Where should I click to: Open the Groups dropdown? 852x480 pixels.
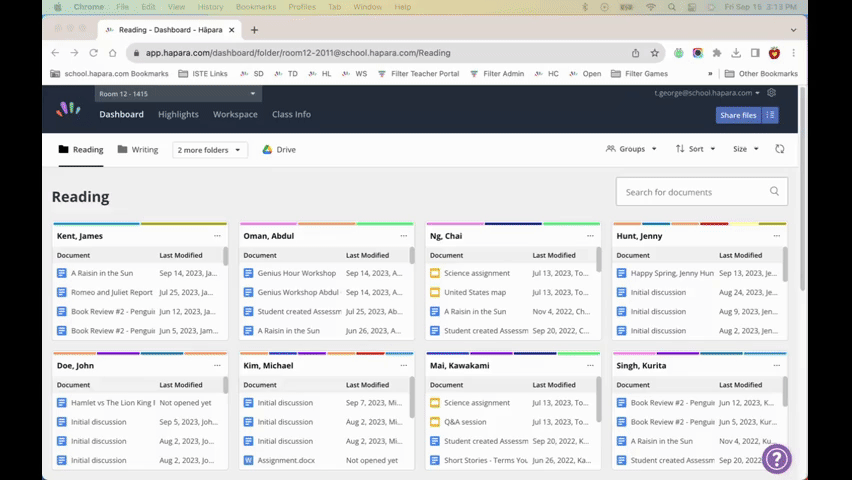pyautogui.click(x=631, y=149)
